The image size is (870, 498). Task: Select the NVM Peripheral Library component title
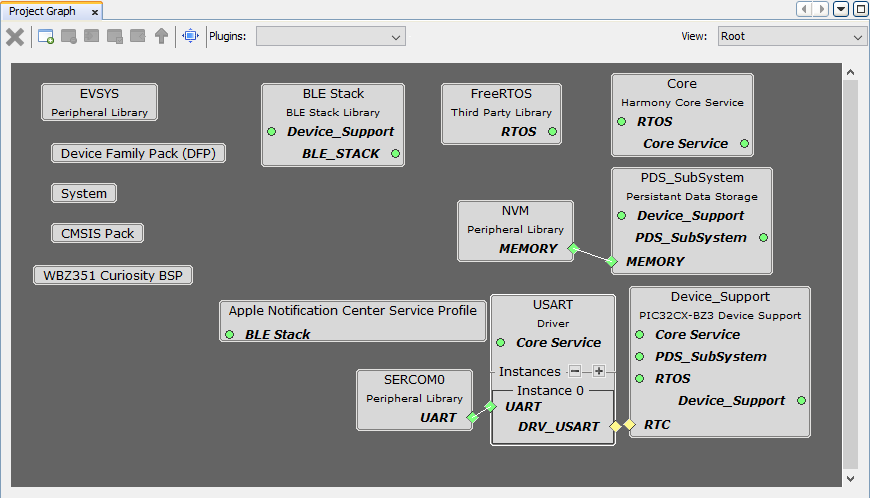click(515, 211)
